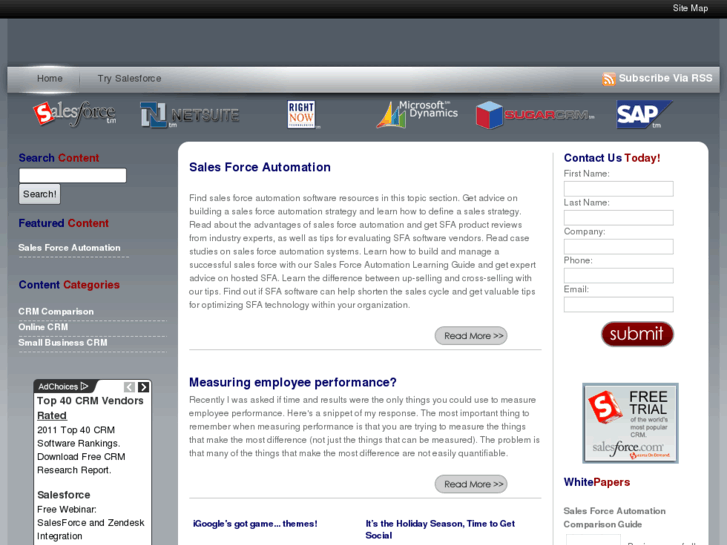Focus the Search Content text field
The image size is (727, 545).
coord(72,175)
